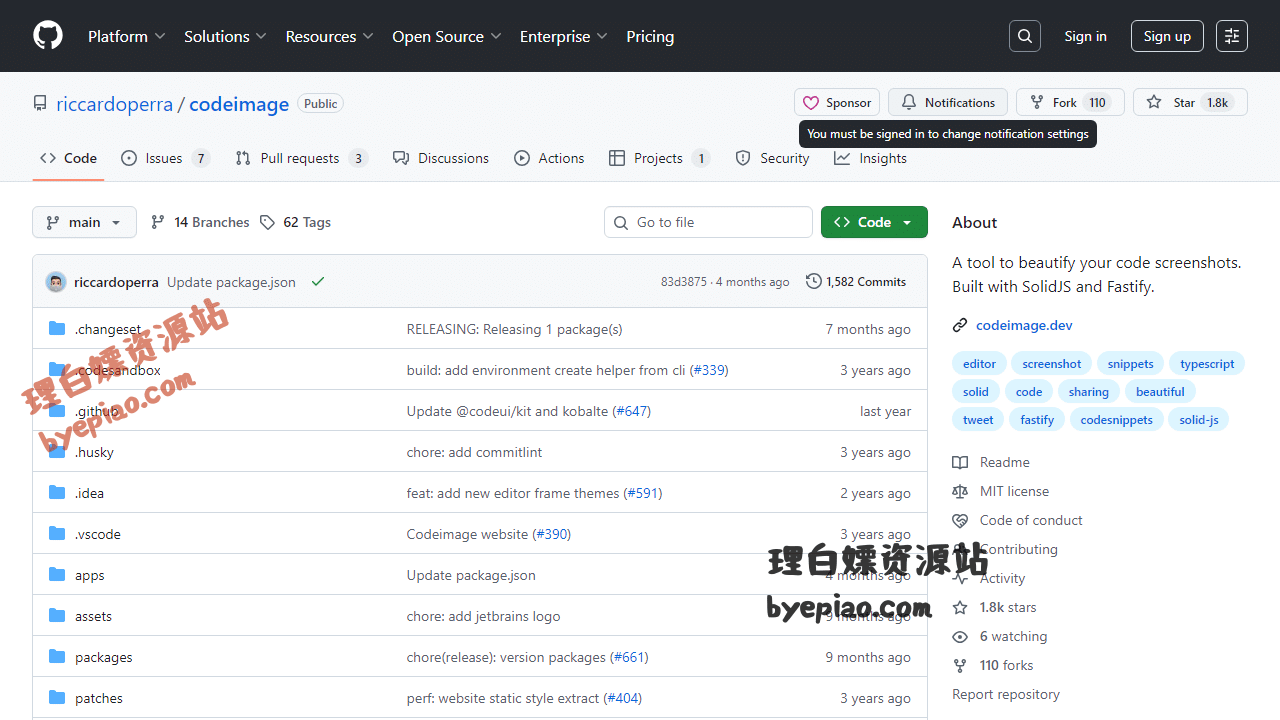Select the Code tab
The width and height of the screenshot is (1280, 720).
pyautogui.click(x=68, y=158)
